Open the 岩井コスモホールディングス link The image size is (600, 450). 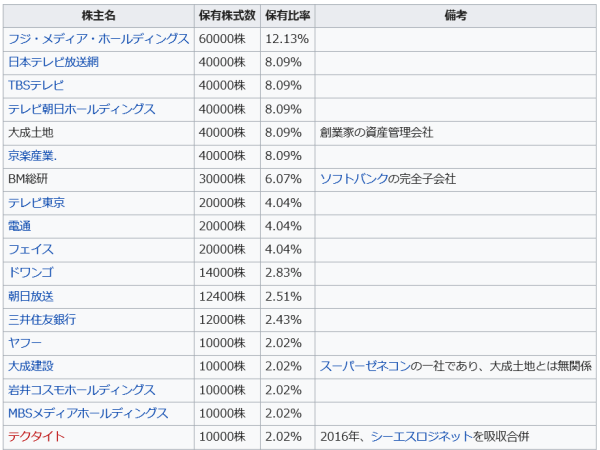tap(81, 390)
